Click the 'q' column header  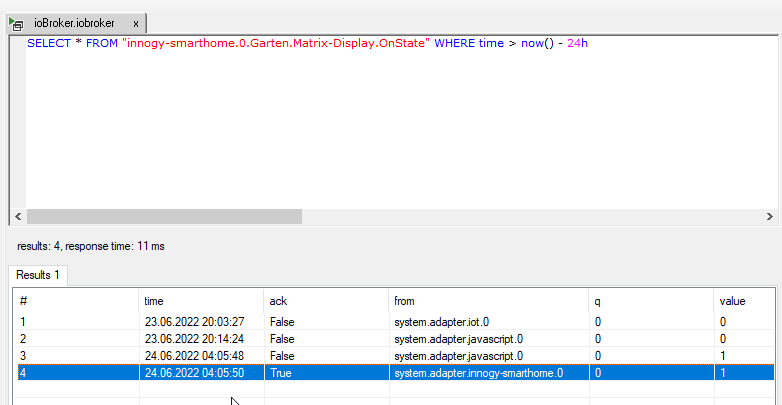[x=651, y=301]
